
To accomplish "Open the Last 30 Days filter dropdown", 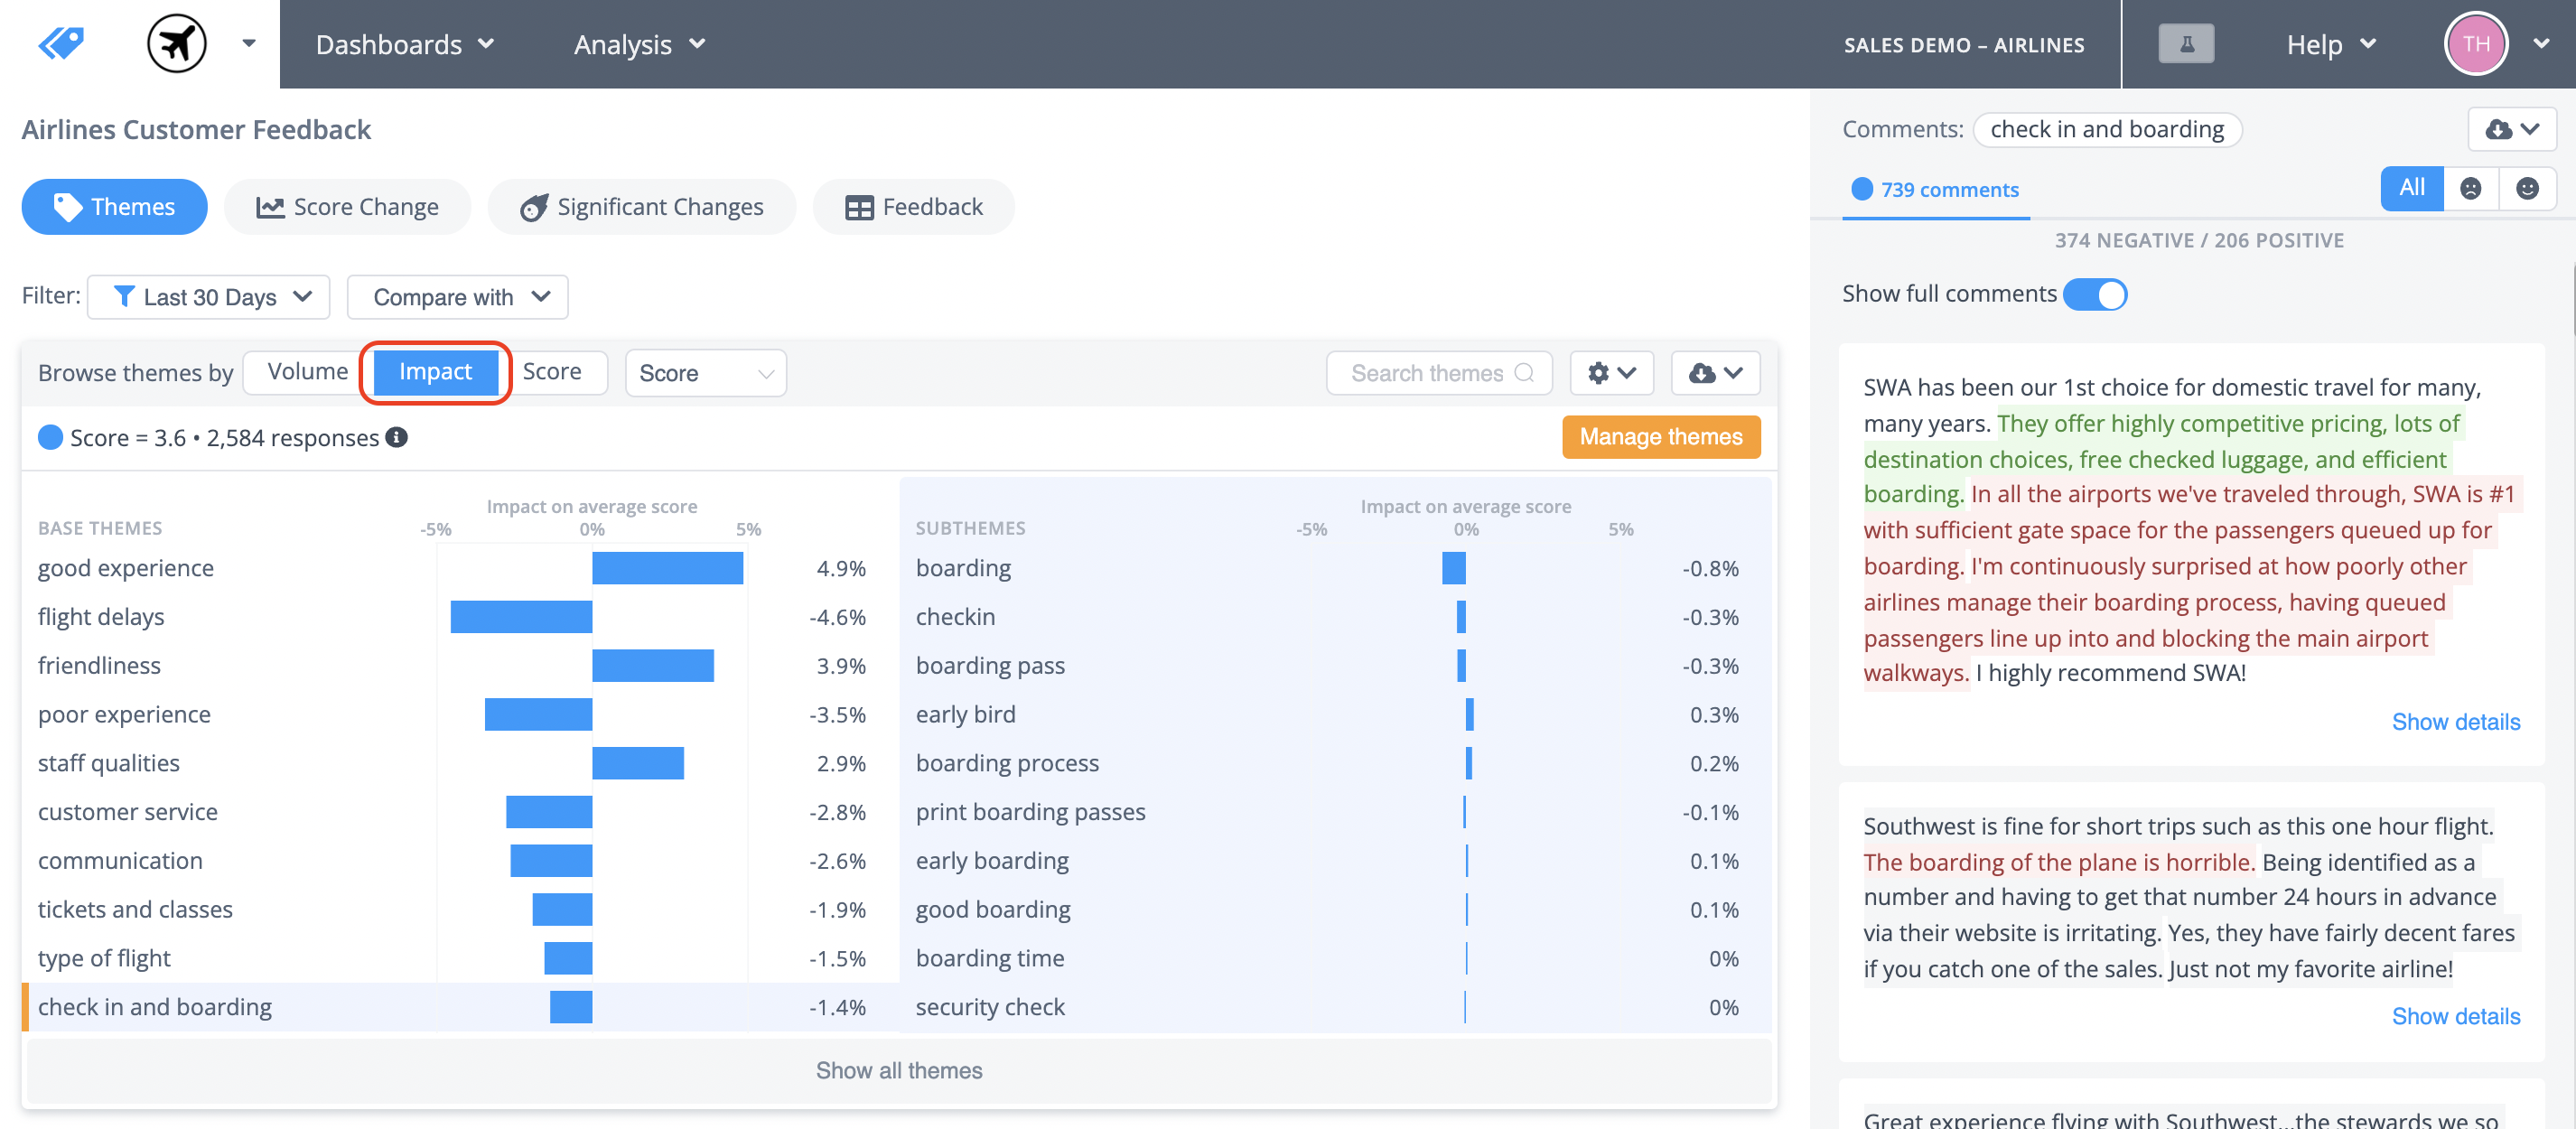I will pyautogui.click(x=209, y=297).
